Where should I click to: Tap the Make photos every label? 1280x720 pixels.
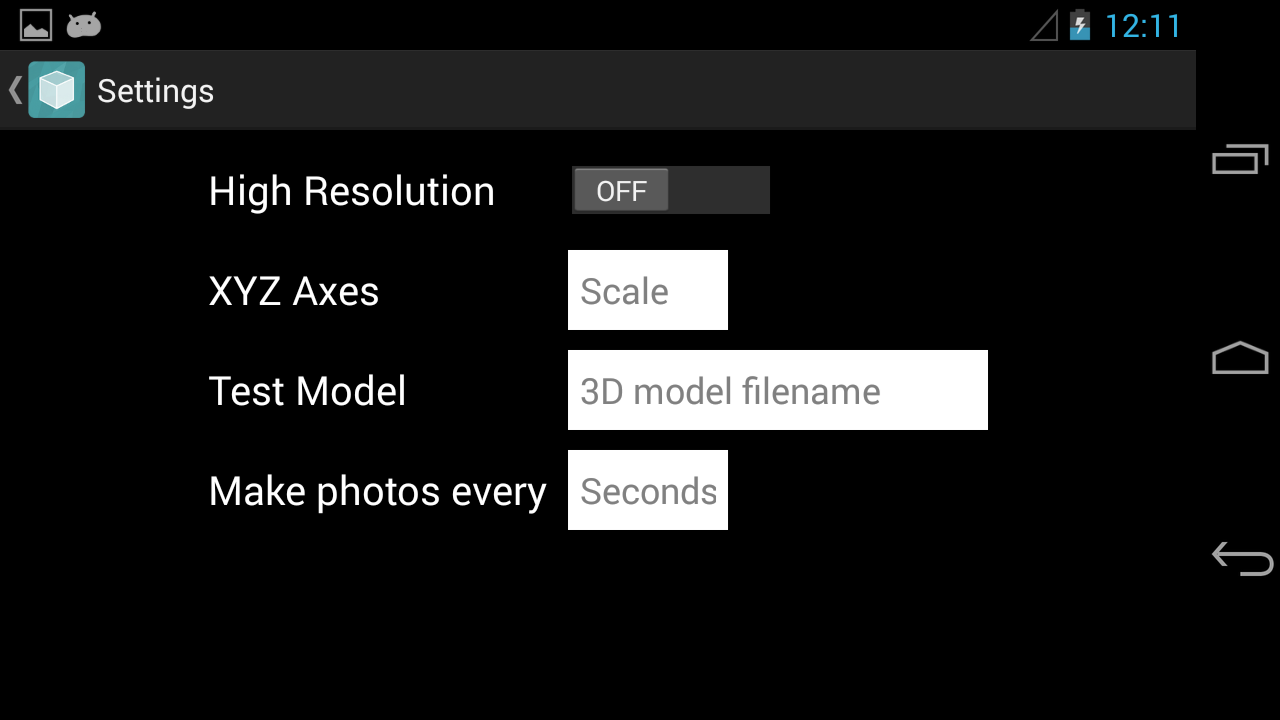pos(377,491)
